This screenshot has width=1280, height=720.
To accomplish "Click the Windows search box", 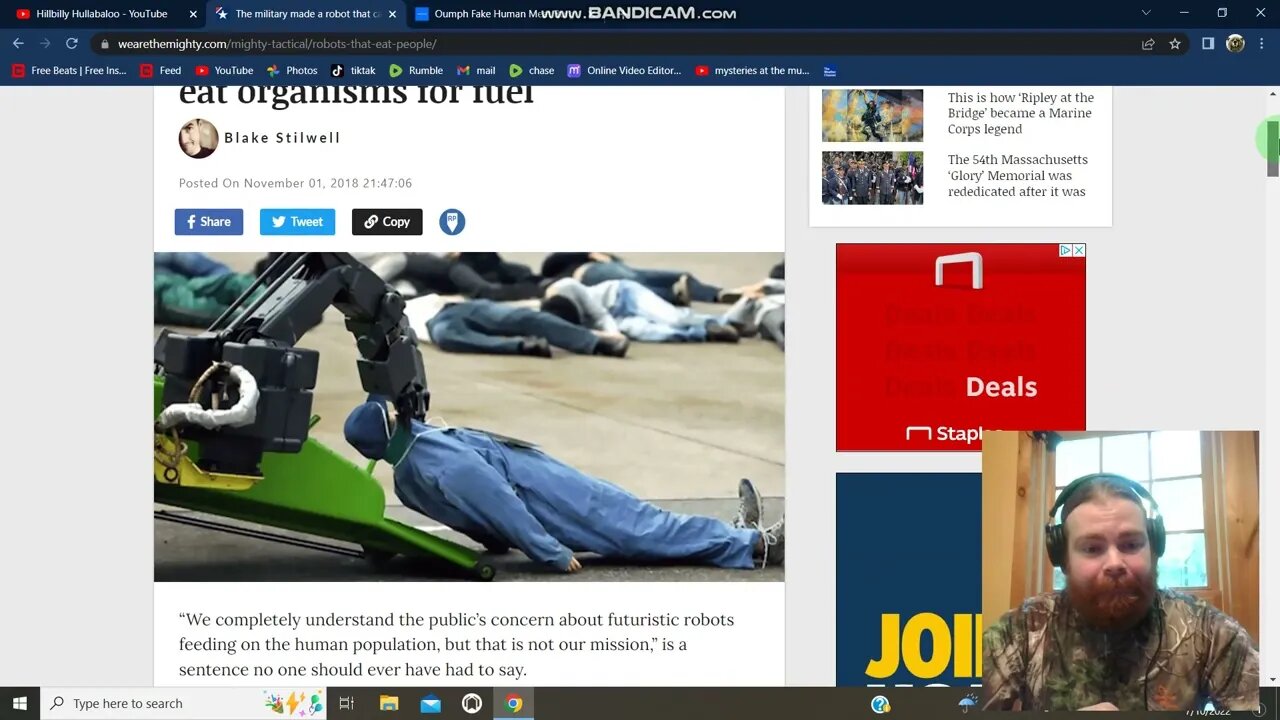I will [x=184, y=703].
